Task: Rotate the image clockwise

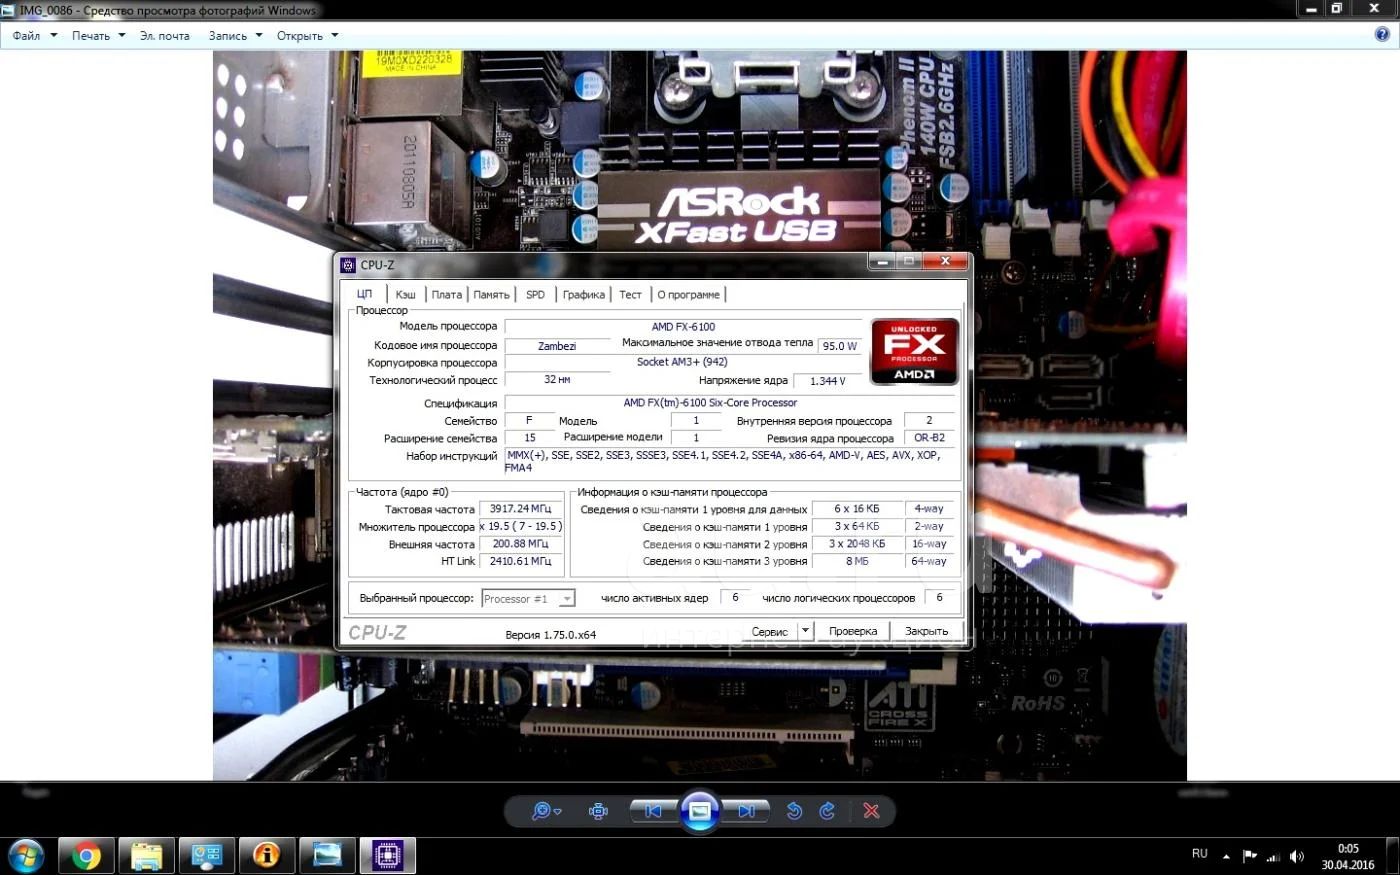Action: click(827, 811)
